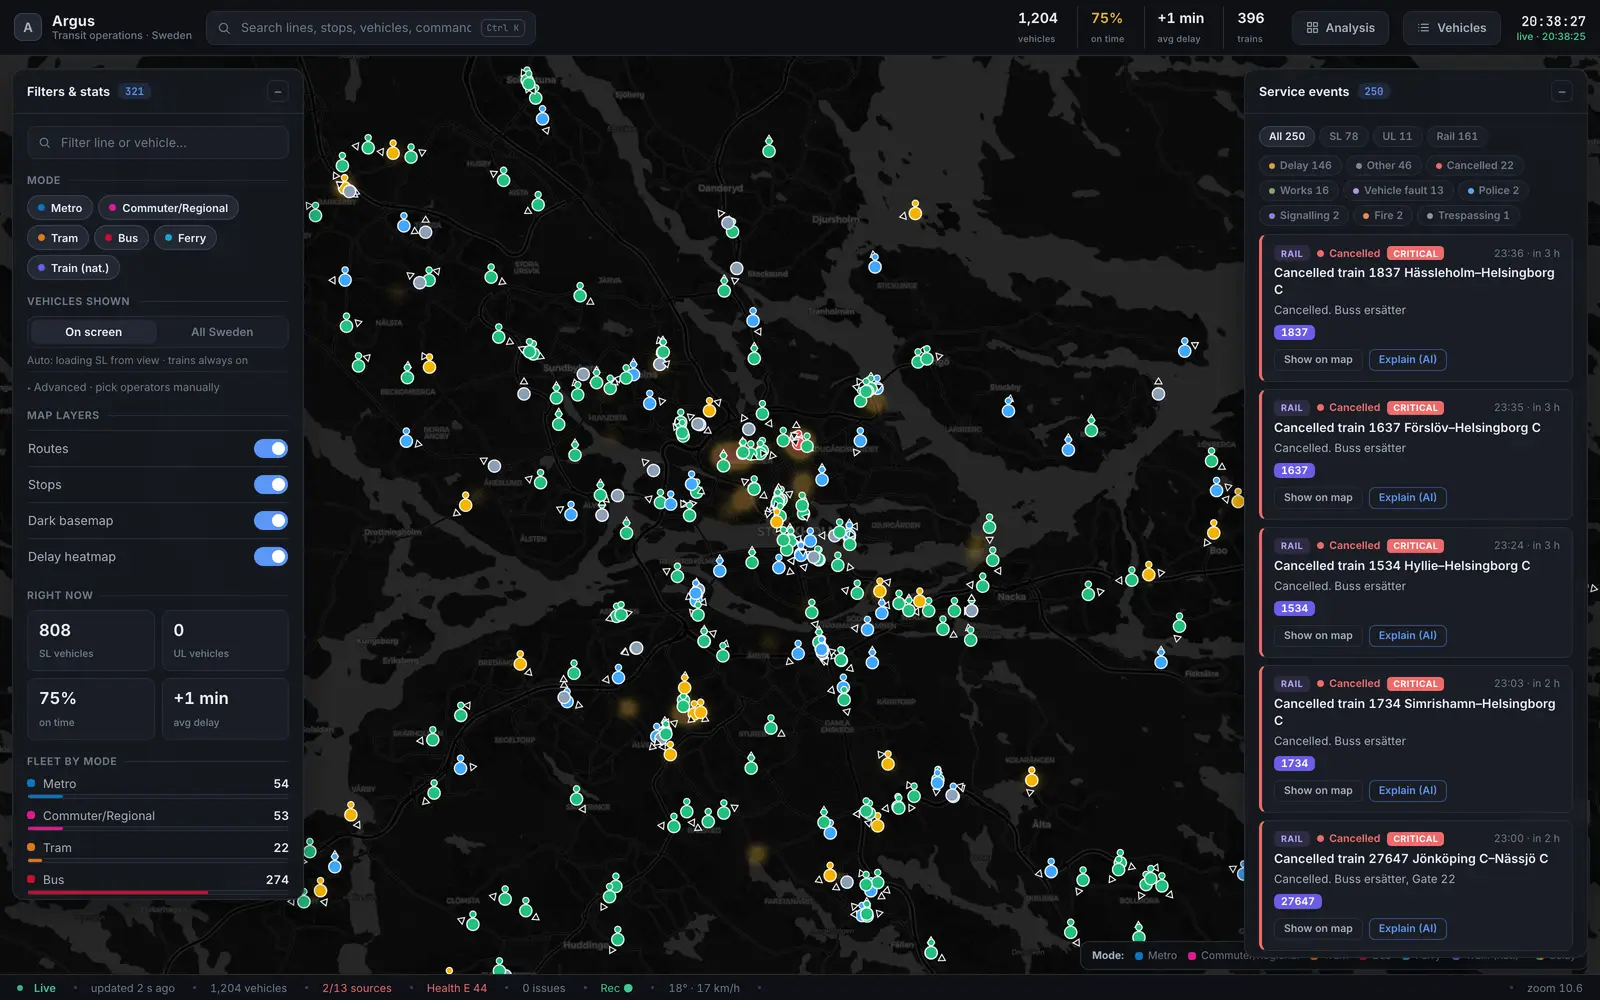Click 2/13 sources in status bar
Image resolution: width=1600 pixels, height=1000 pixels.
[357, 988]
